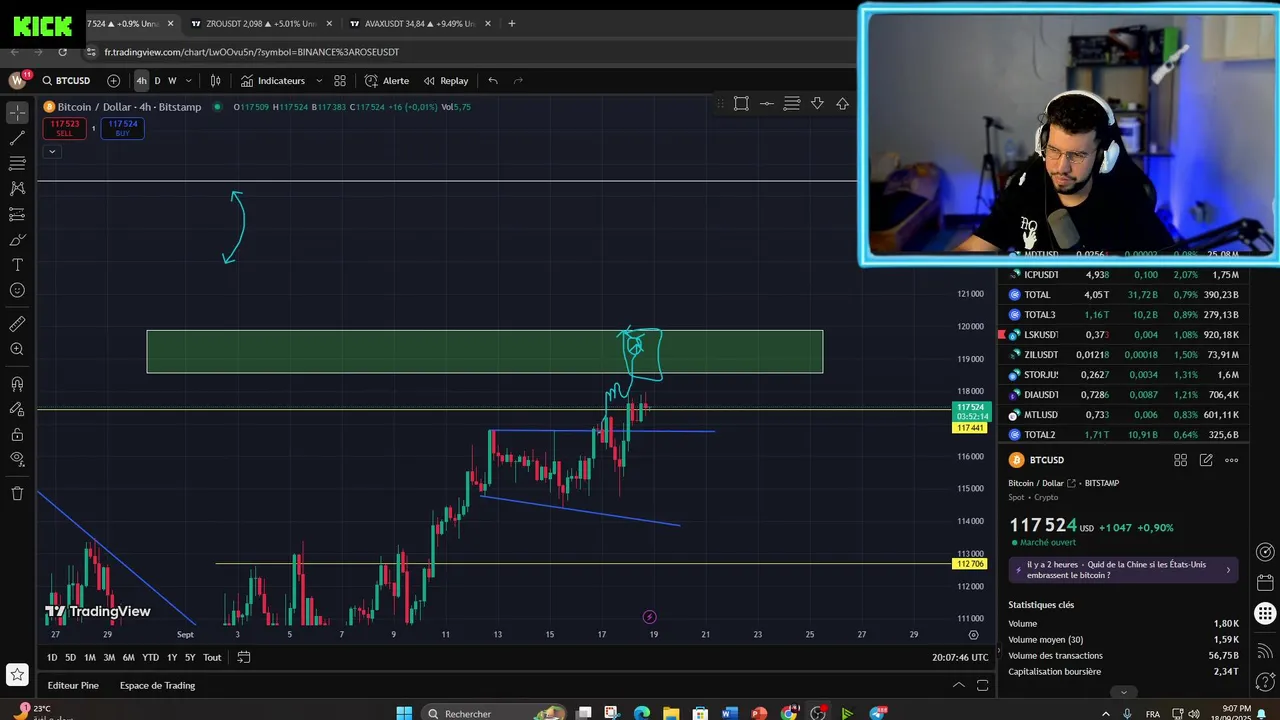
Task: Select the brush drawing tool
Action: click(17, 240)
